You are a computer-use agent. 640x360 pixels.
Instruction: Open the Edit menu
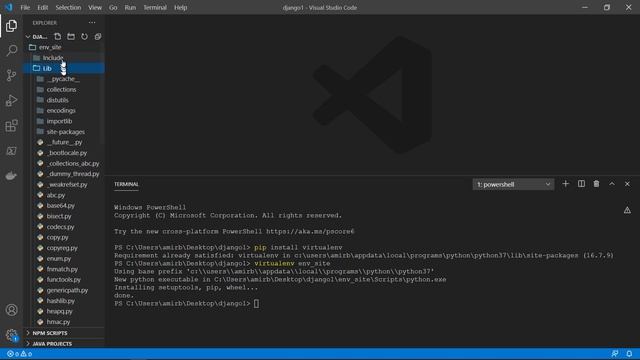point(42,7)
